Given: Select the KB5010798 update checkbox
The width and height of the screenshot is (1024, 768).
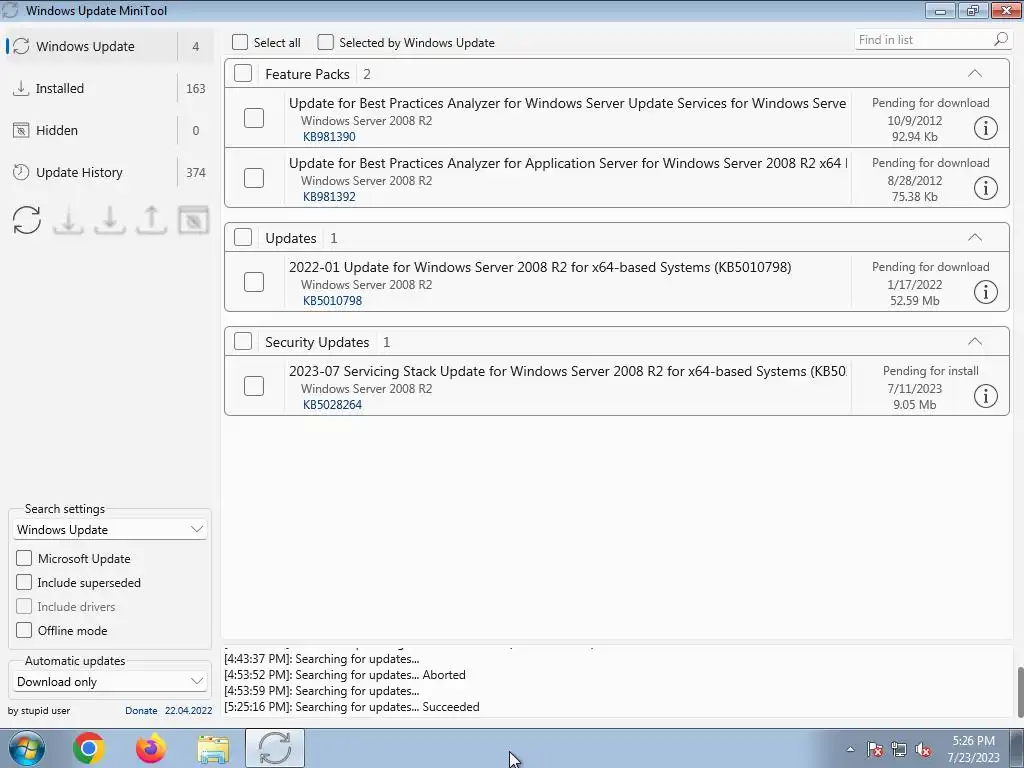Looking at the screenshot, I should (x=254, y=282).
